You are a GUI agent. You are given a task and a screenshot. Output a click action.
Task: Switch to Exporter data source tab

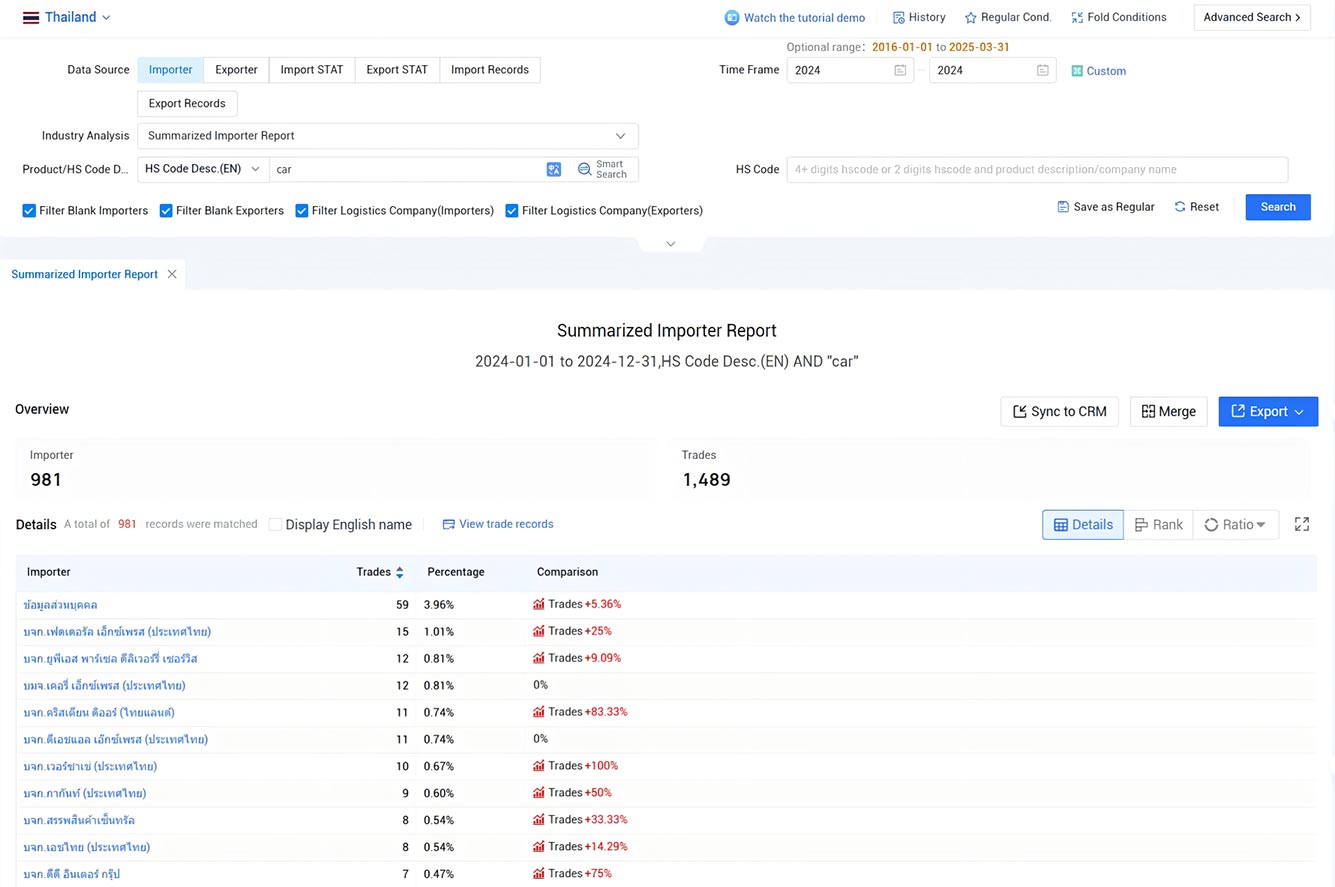(x=237, y=70)
